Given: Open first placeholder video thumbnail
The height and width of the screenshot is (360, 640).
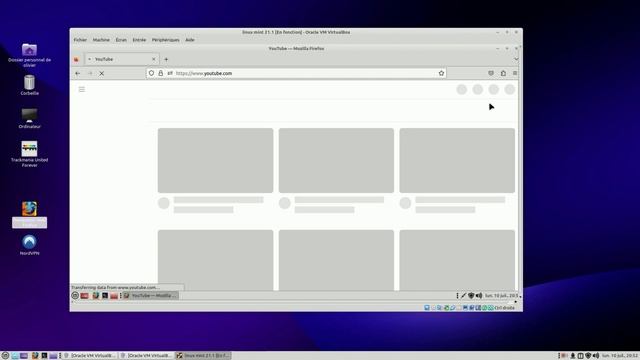Looking at the screenshot, I should (x=216, y=160).
